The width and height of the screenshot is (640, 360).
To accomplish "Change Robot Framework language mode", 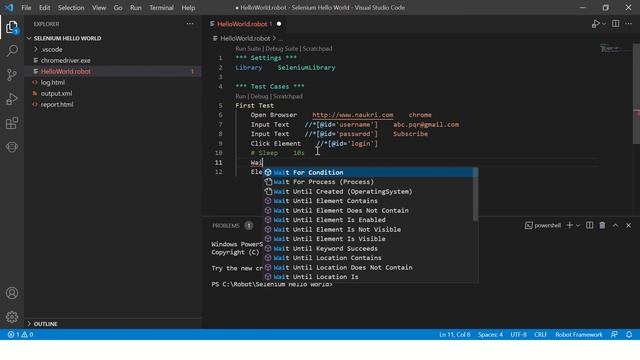I will coord(578,335).
